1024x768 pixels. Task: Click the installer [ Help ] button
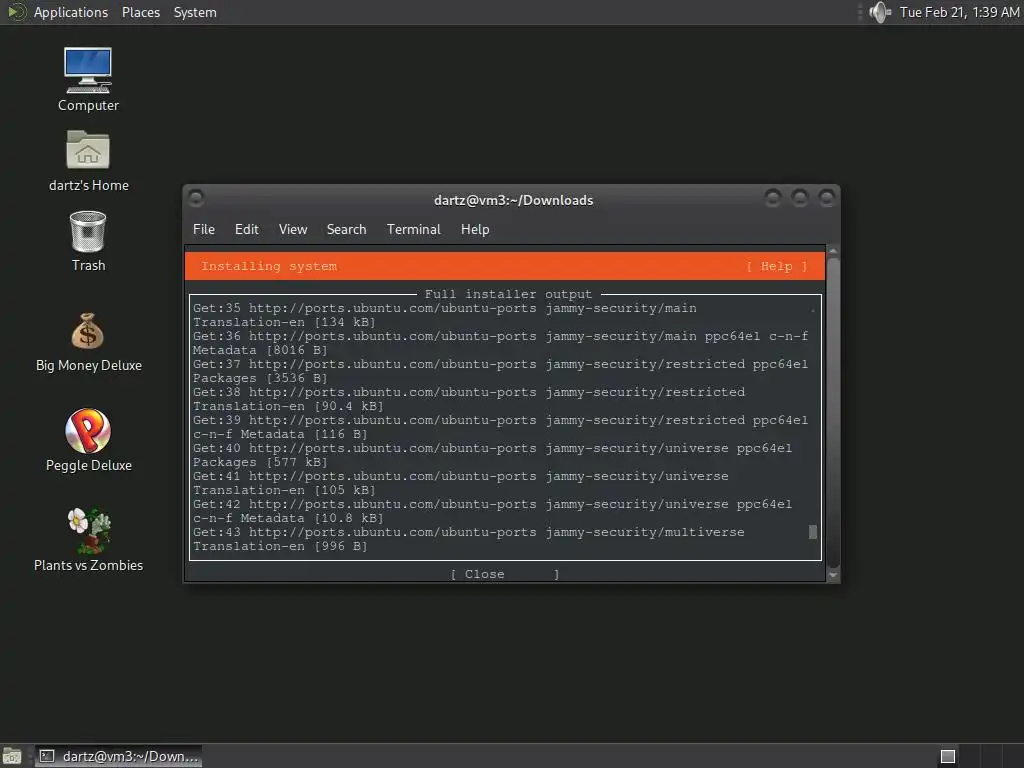point(776,266)
